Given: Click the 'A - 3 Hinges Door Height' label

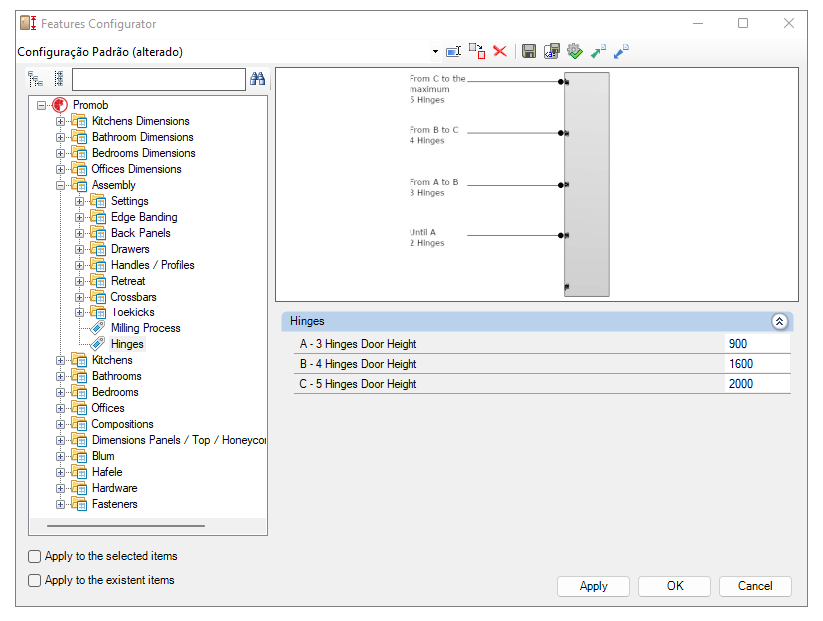Looking at the screenshot, I should [x=357, y=344].
